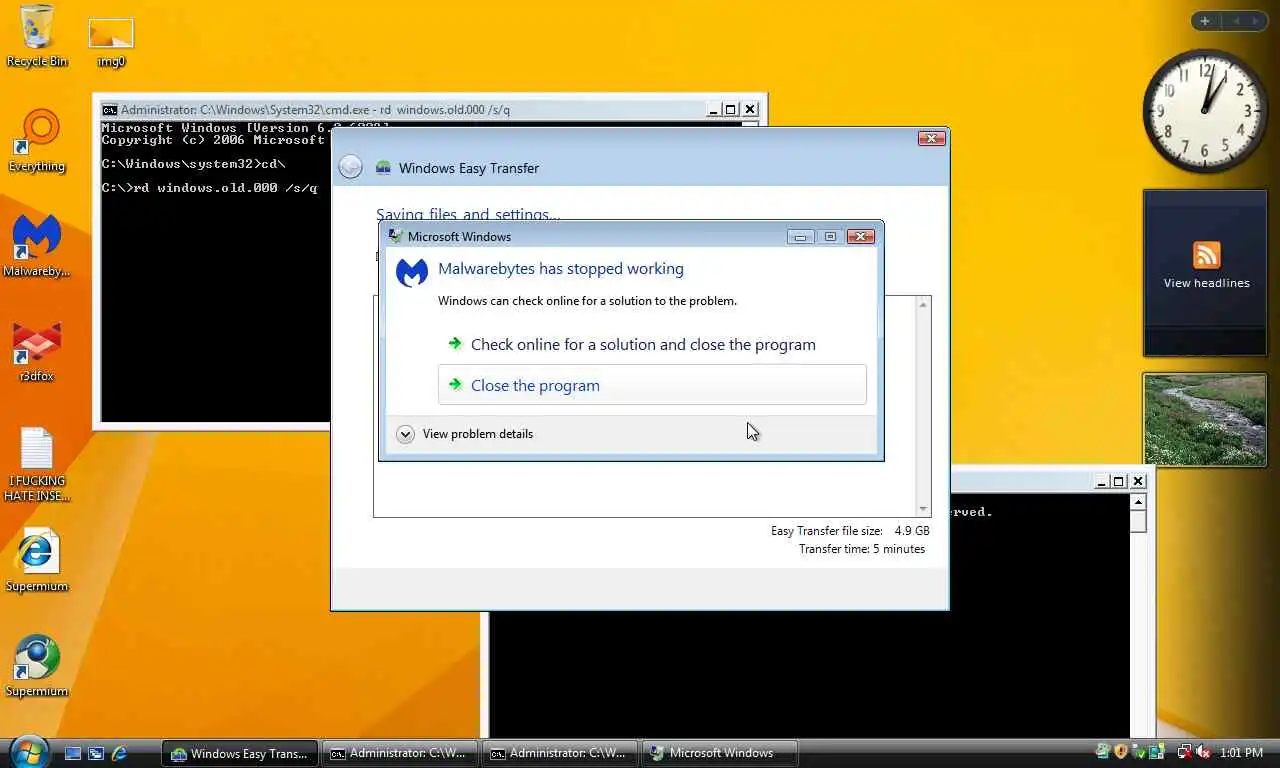The width and height of the screenshot is (1280, 768).
Task: Click the RSS feed icon in the sidebar gadget
Action: pyautogui.click(x=1206, y=254)
